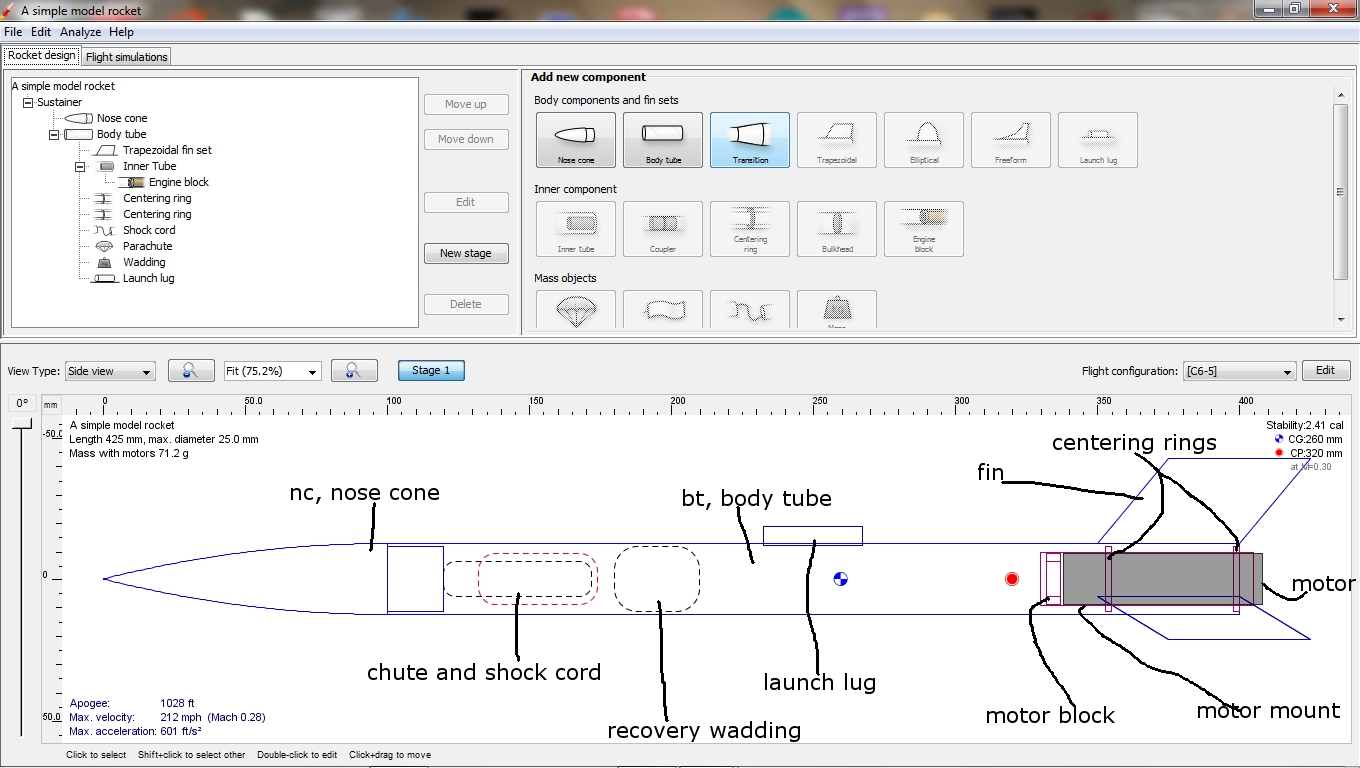This screenshot has height=768, width=1360.
Task: Add a Parachute mass object
Action: 576,310
